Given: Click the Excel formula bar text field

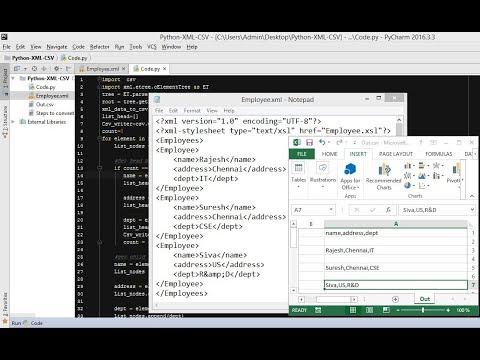Looking at the screenshot, I should pos(434,210).
